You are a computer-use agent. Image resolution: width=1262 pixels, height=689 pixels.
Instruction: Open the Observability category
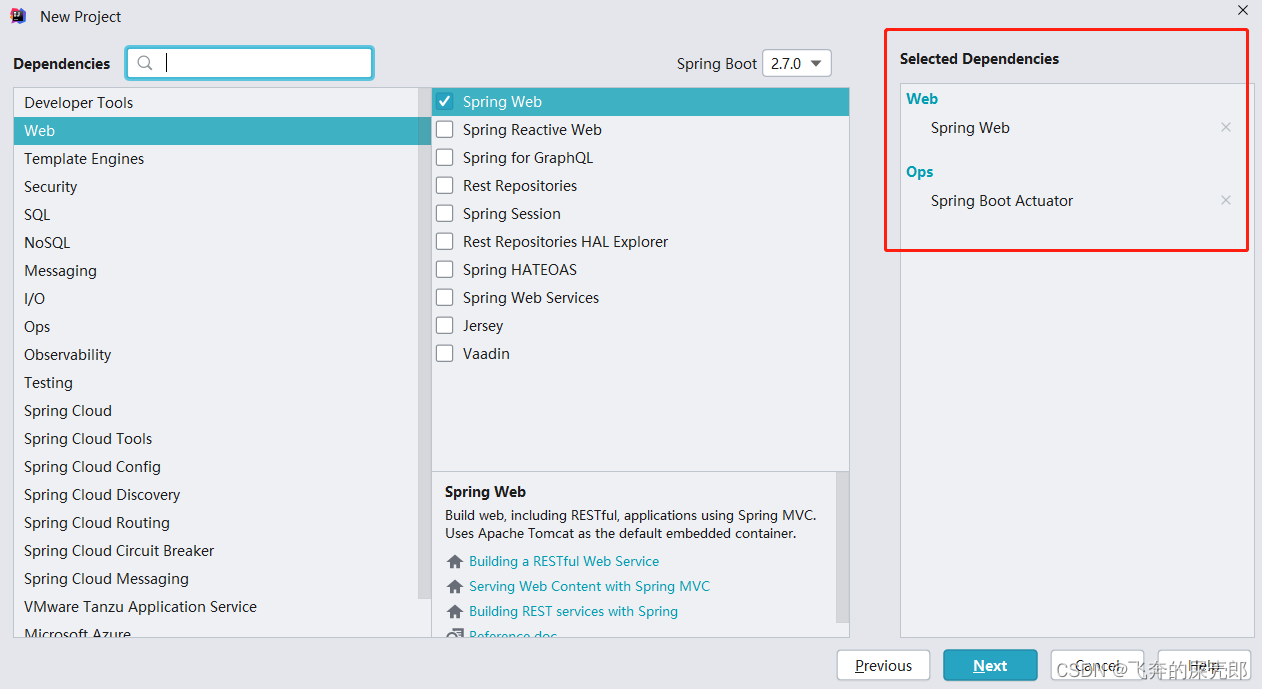(216, 355)
